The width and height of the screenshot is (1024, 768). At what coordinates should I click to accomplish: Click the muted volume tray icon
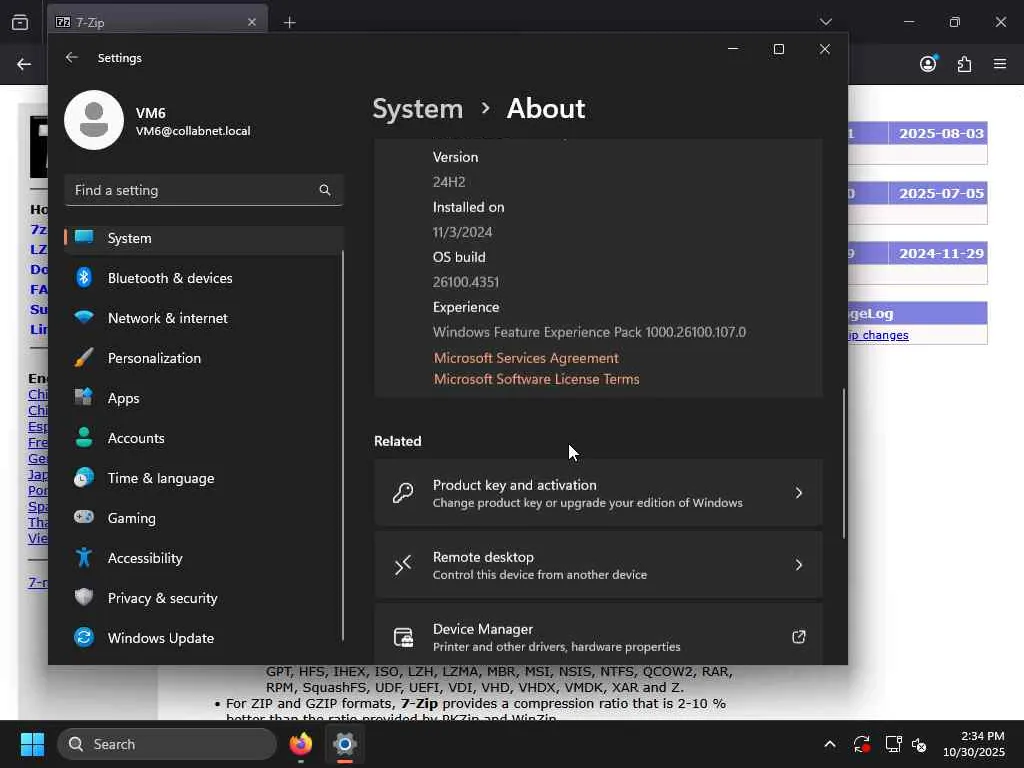click(x=920, y=744)
